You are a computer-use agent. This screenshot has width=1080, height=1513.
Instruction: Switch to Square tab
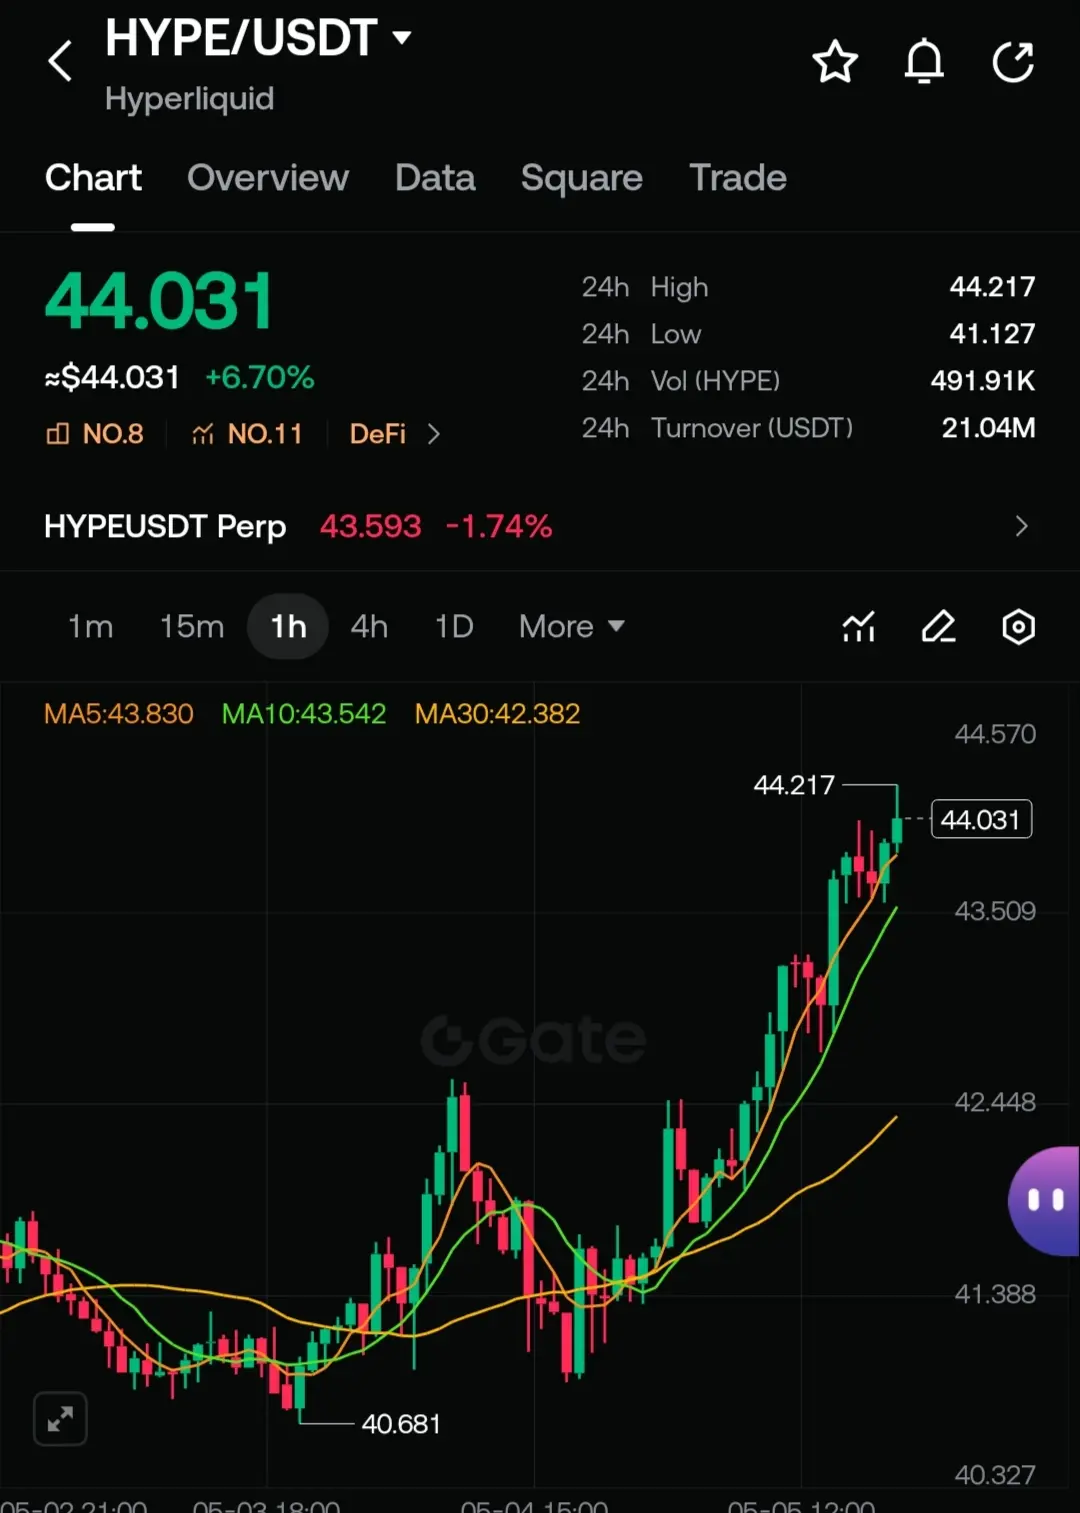(582, 178)
